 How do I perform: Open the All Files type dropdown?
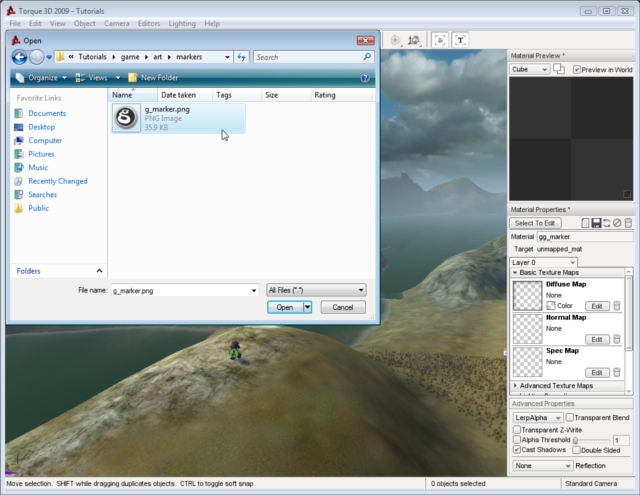316,290
